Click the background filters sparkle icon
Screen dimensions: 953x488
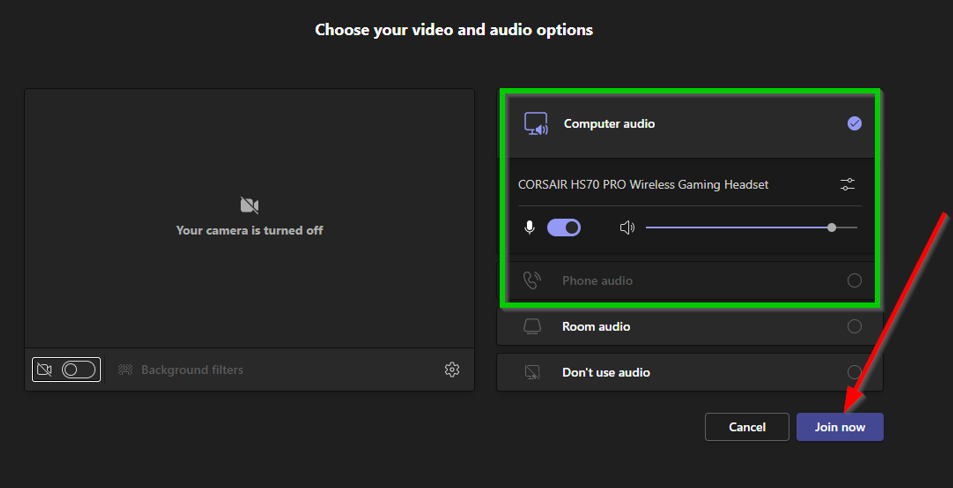[x=125, y=370]
